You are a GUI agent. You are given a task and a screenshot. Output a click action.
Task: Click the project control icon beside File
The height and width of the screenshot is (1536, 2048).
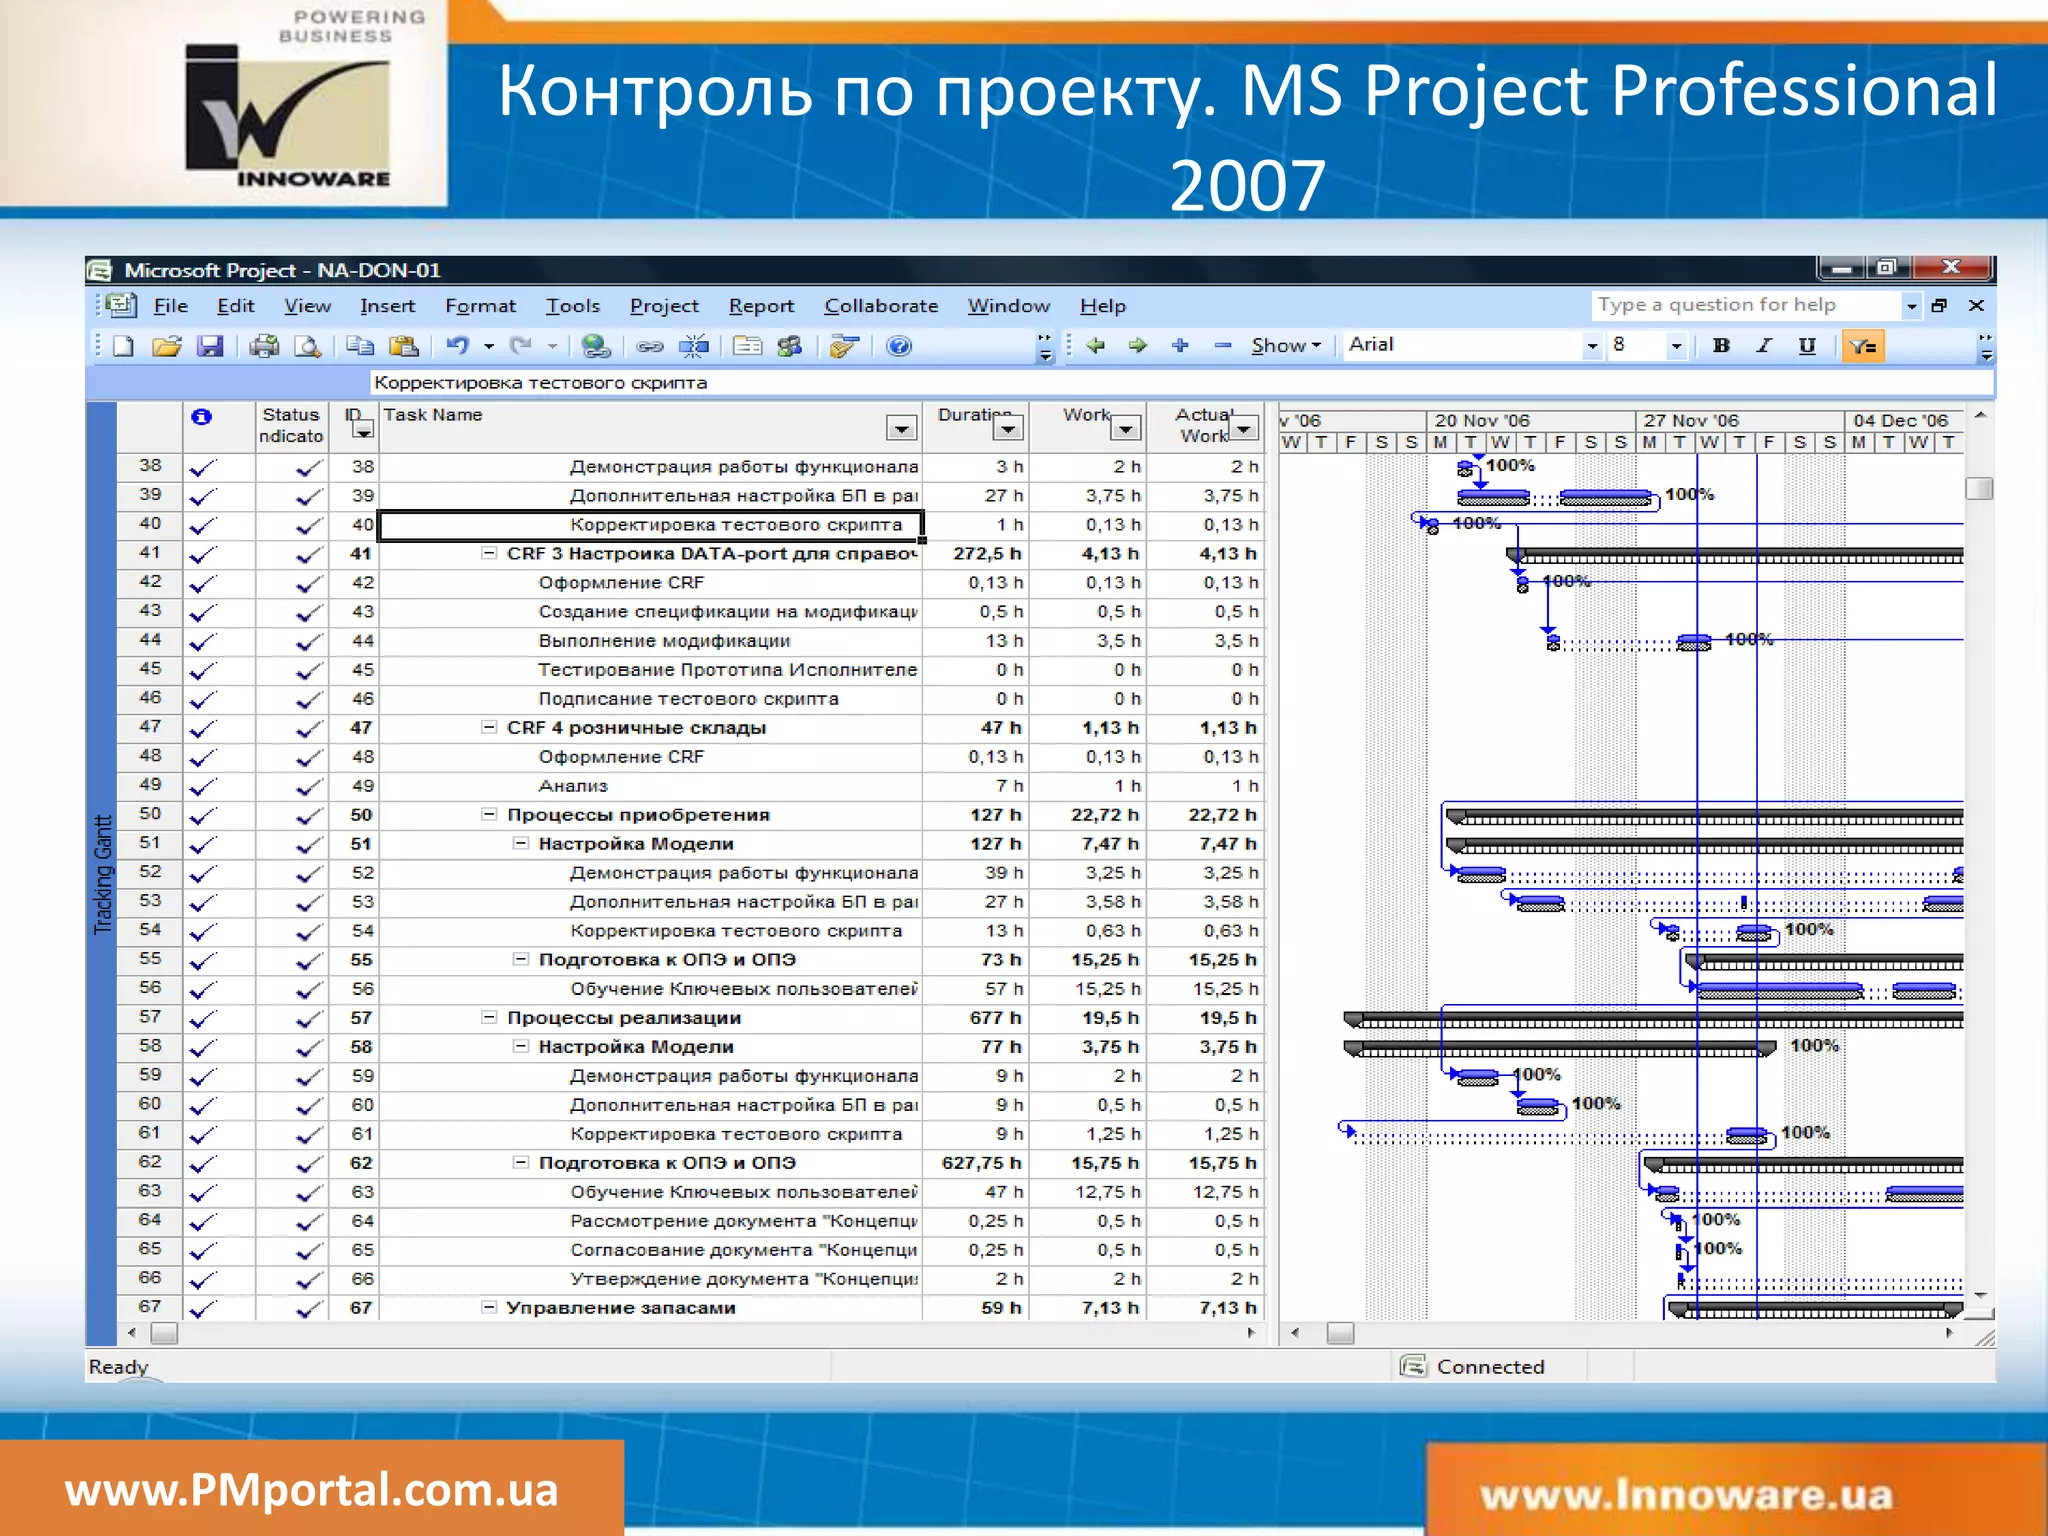122,305
